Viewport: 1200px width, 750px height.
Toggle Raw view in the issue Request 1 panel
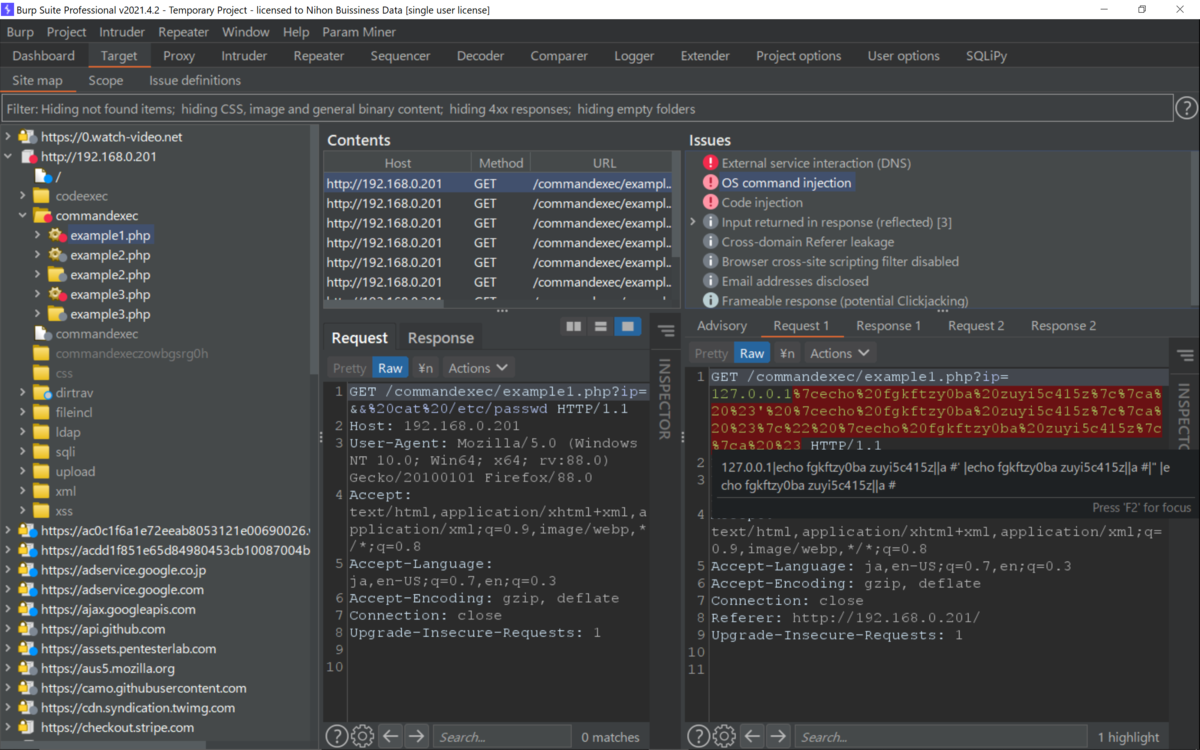(x=752, y=353)
